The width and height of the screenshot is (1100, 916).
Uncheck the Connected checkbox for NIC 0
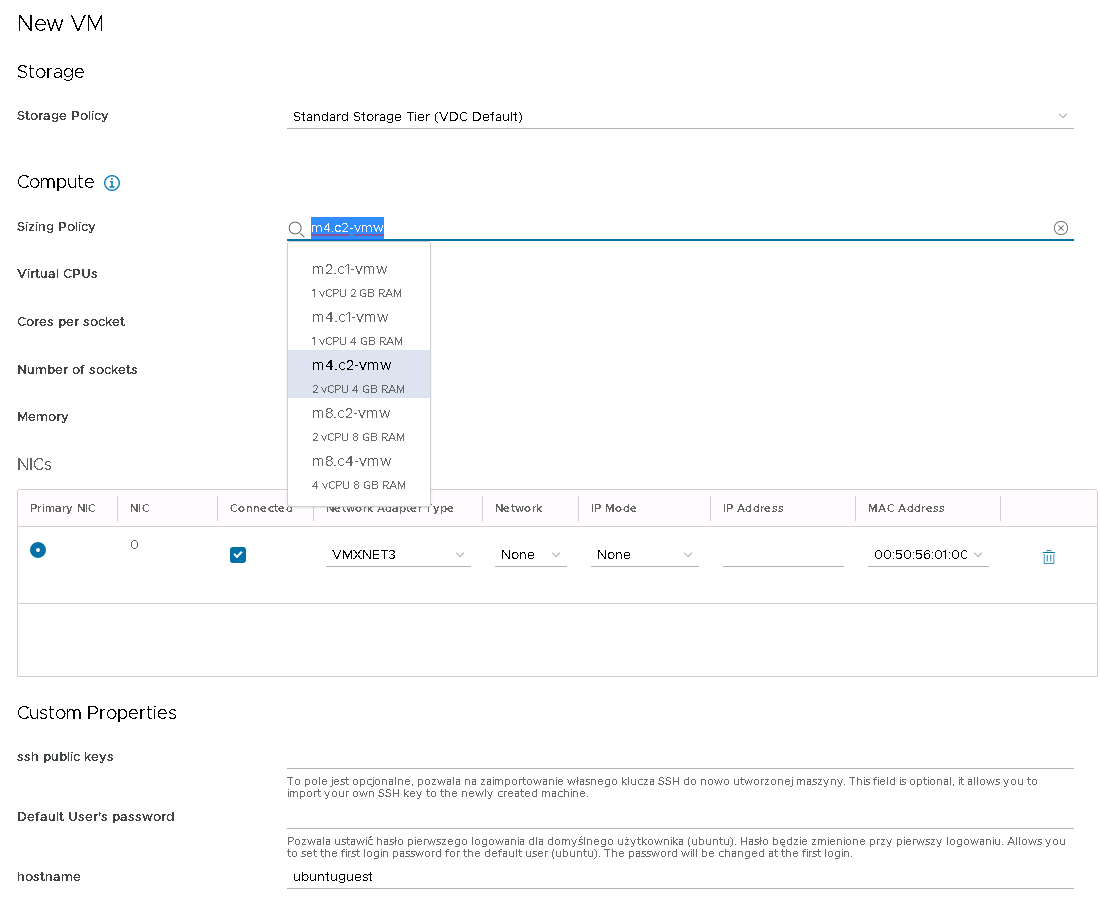(x=238, y=555)
